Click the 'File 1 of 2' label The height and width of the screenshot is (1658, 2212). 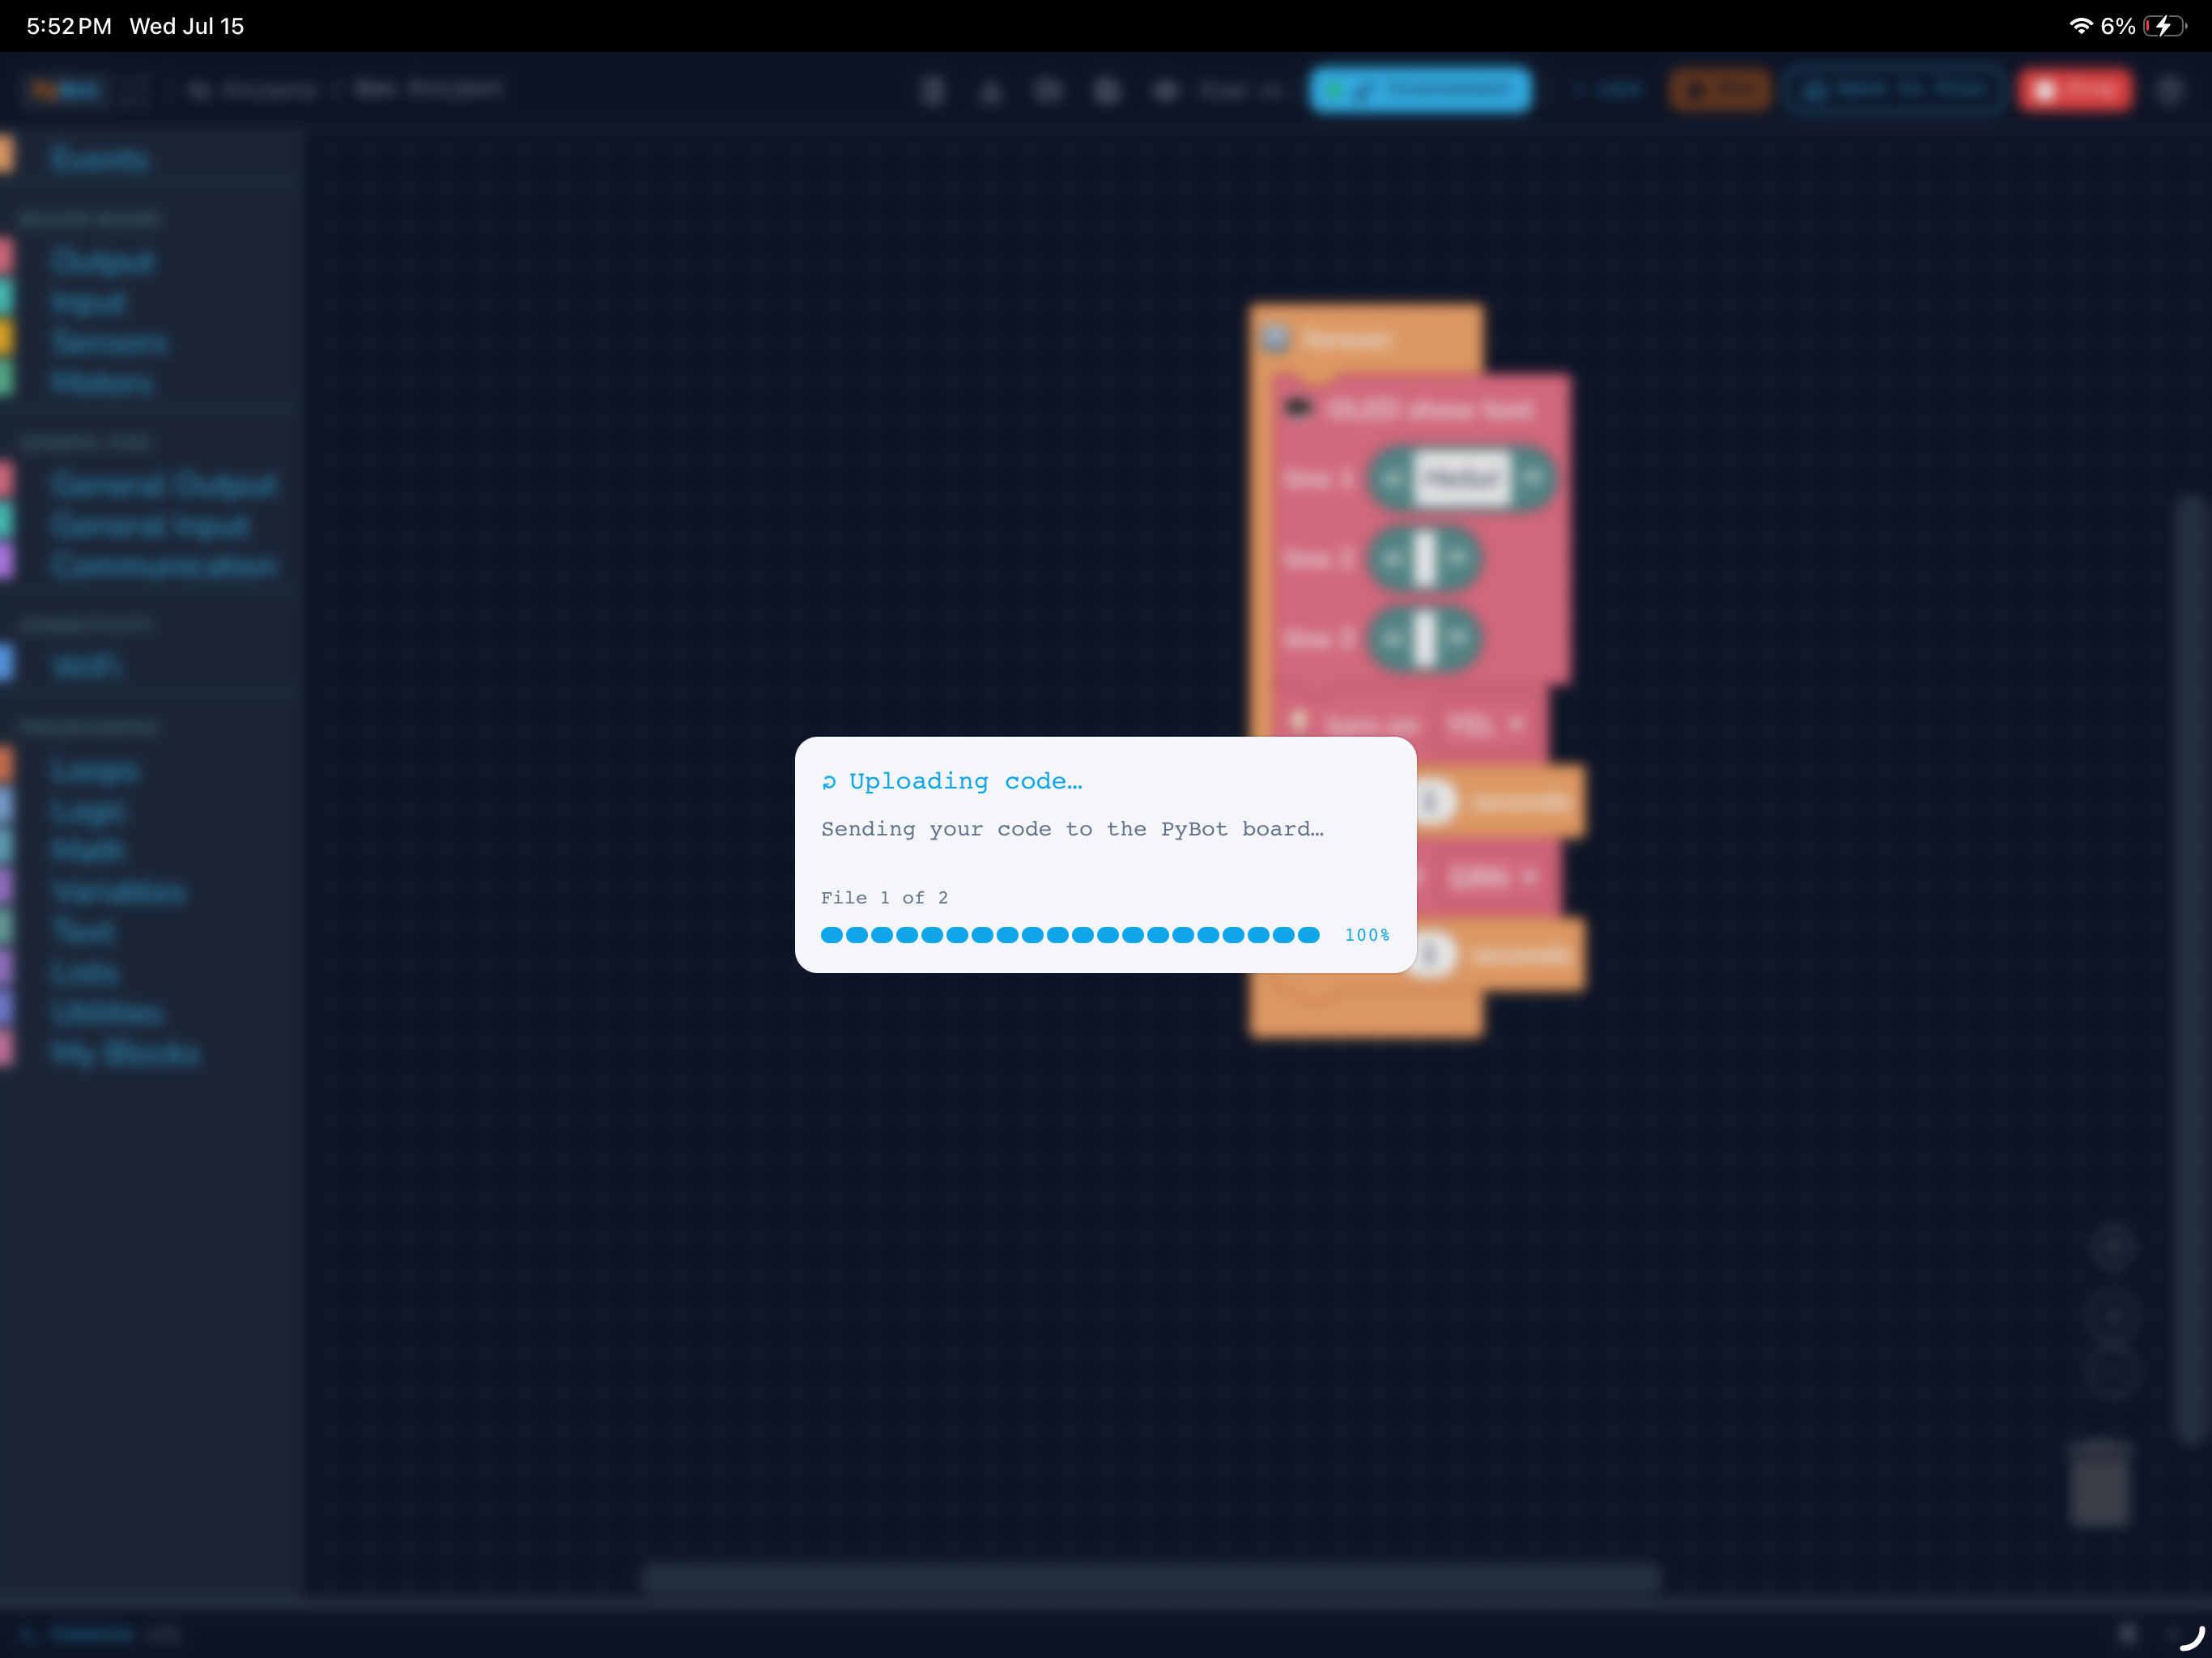point(884,897)
